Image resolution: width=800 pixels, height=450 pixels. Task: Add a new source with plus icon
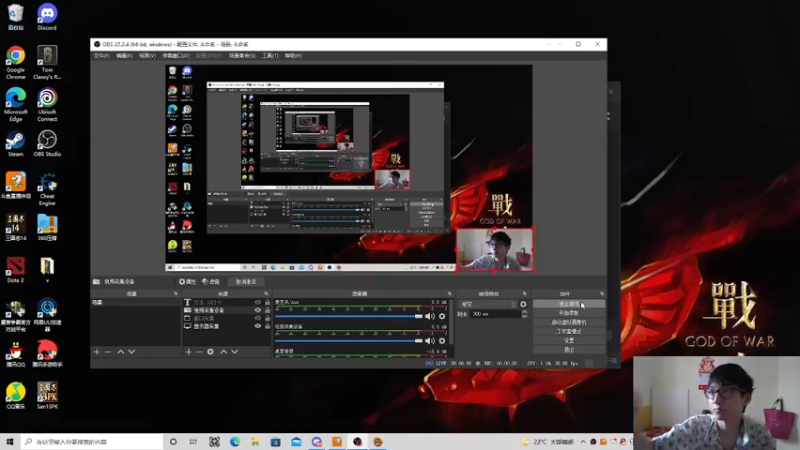(x=188, y=352)
